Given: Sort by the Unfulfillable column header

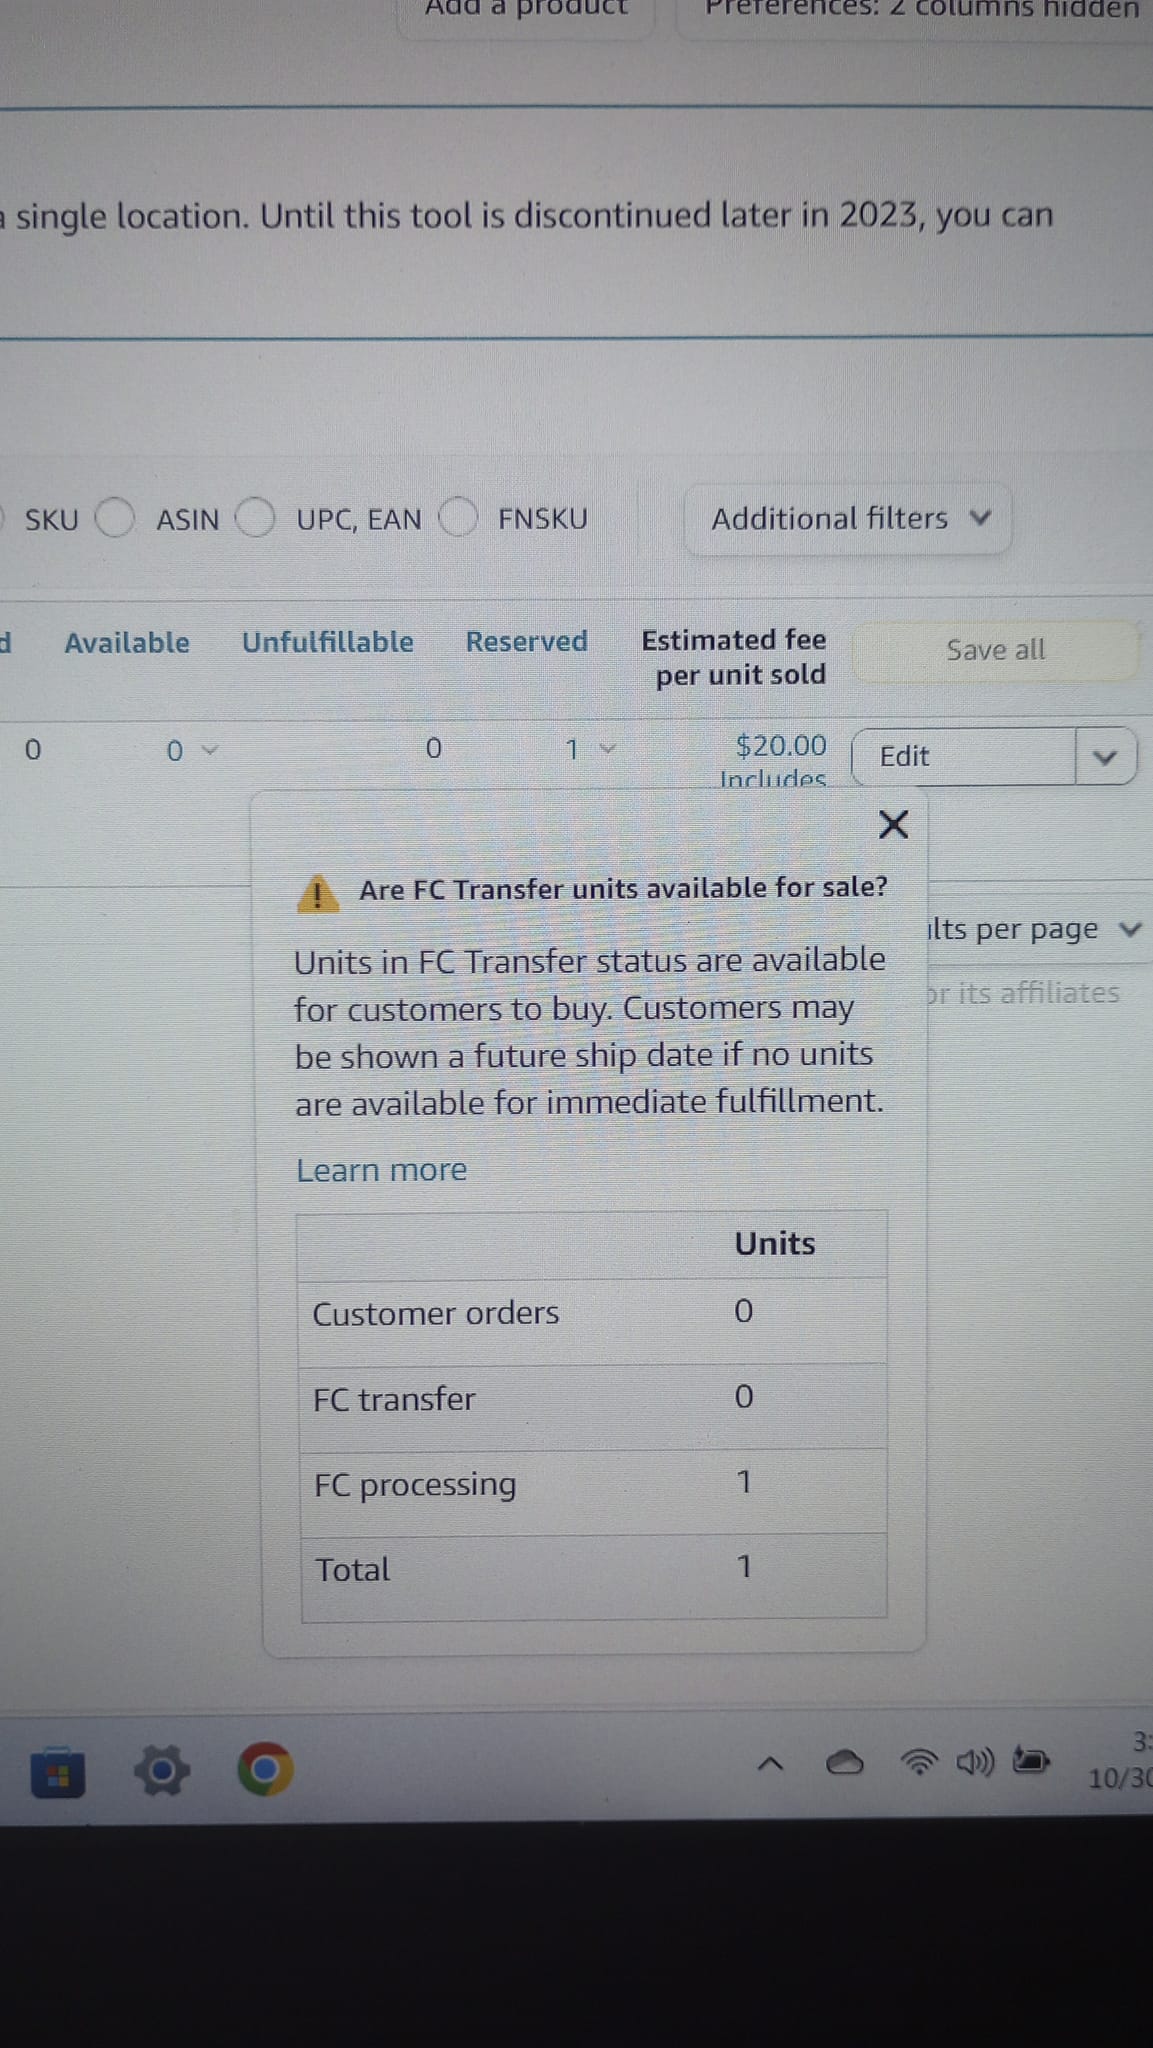Looking at the screenshot, I should click(328, 642).
